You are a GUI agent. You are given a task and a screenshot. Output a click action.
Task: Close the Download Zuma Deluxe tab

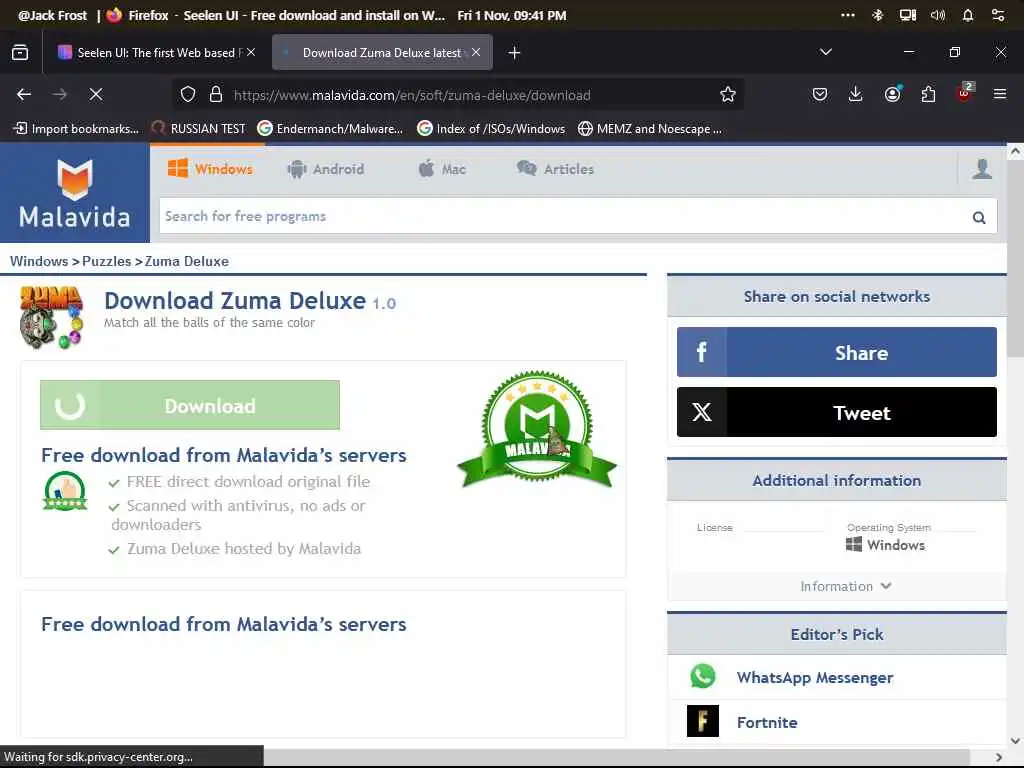tap(476, 52)
